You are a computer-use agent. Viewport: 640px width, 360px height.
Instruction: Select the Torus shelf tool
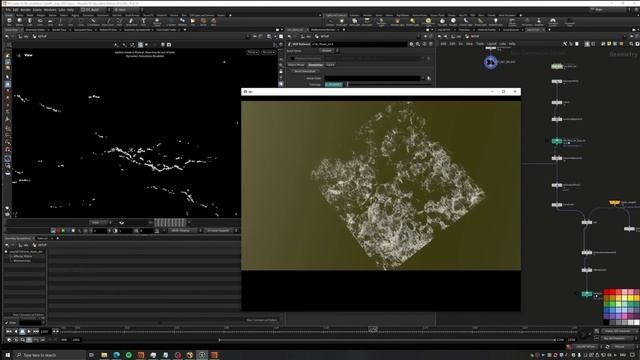pos(40,21)
